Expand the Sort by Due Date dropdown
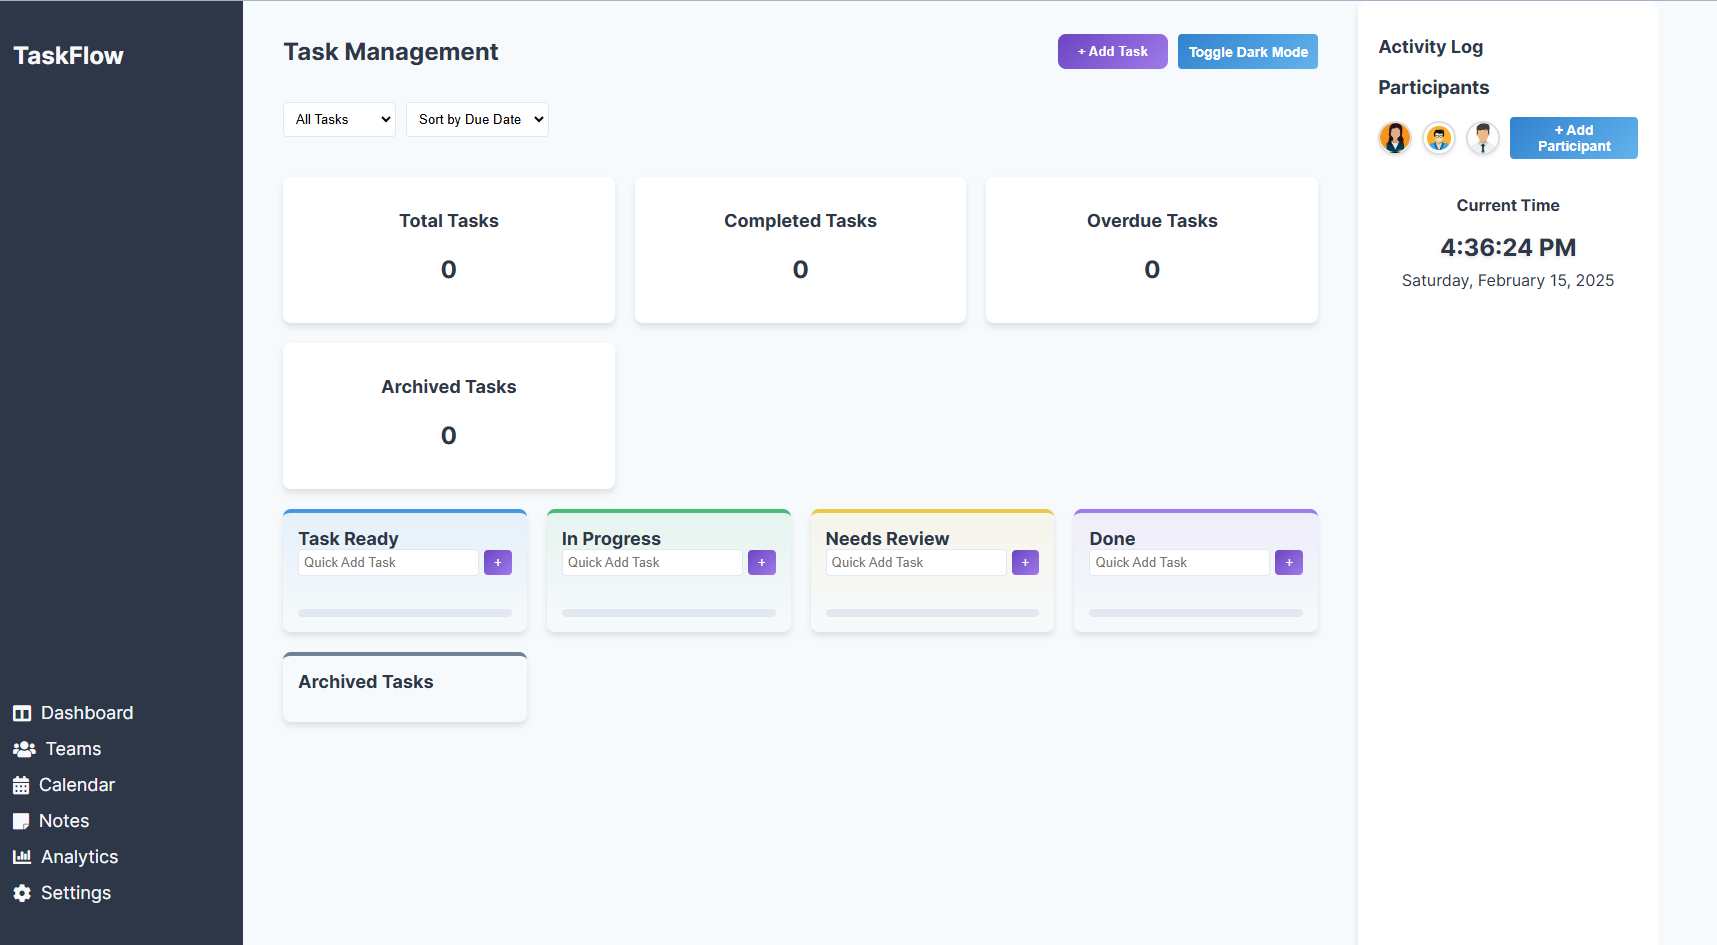 click(x=477, y=120)
